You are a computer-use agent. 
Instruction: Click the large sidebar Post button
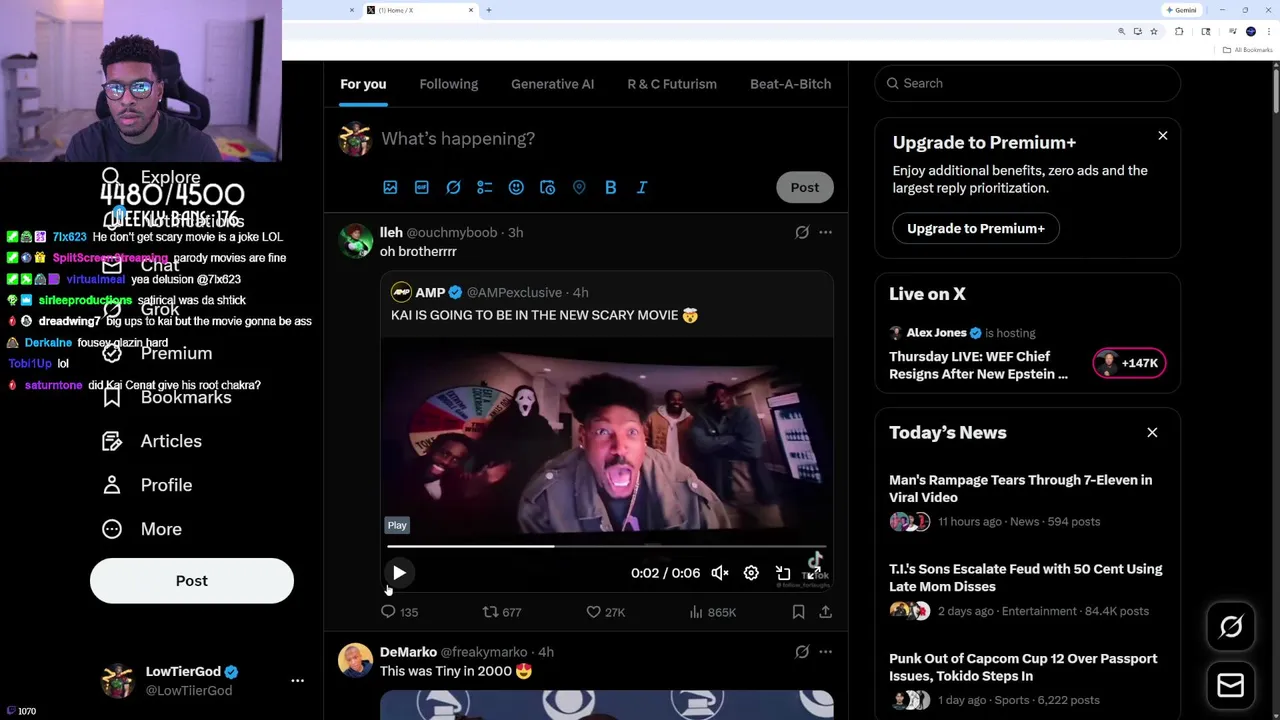[192, 581]
